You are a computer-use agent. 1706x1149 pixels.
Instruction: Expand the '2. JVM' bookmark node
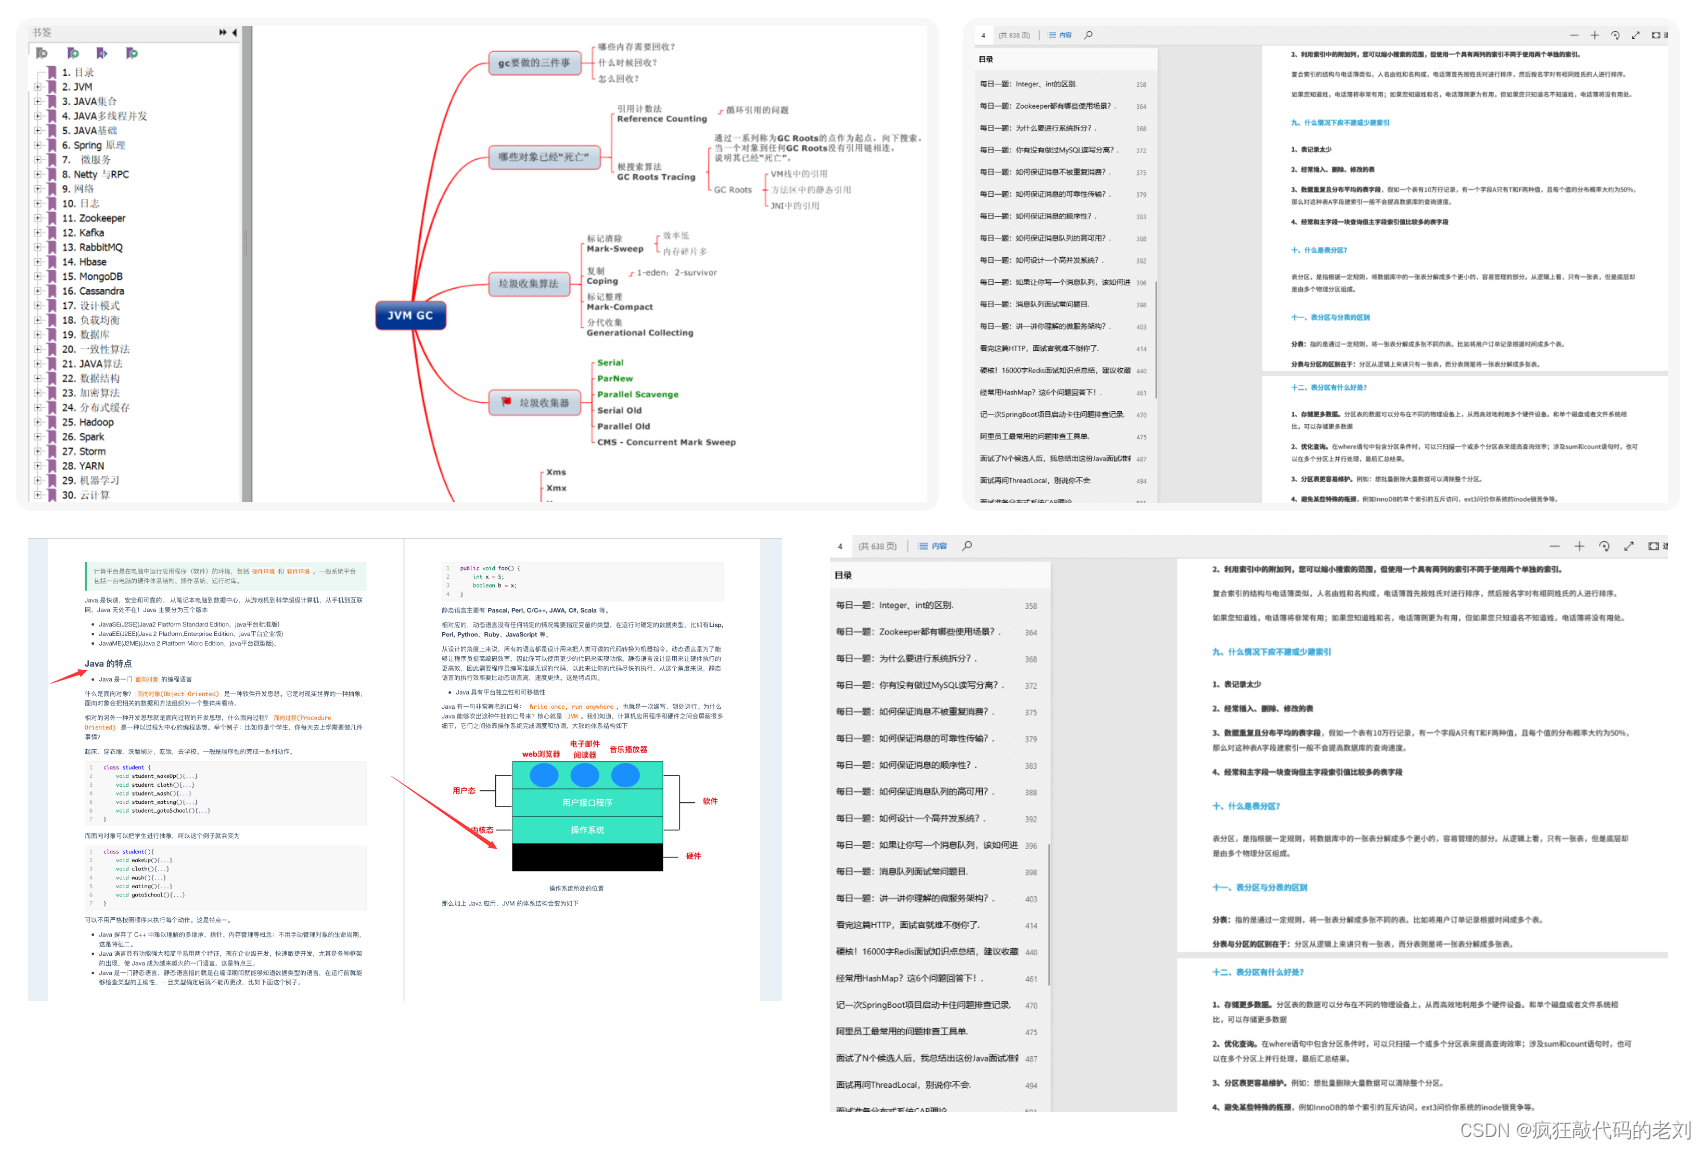point(38,87)
